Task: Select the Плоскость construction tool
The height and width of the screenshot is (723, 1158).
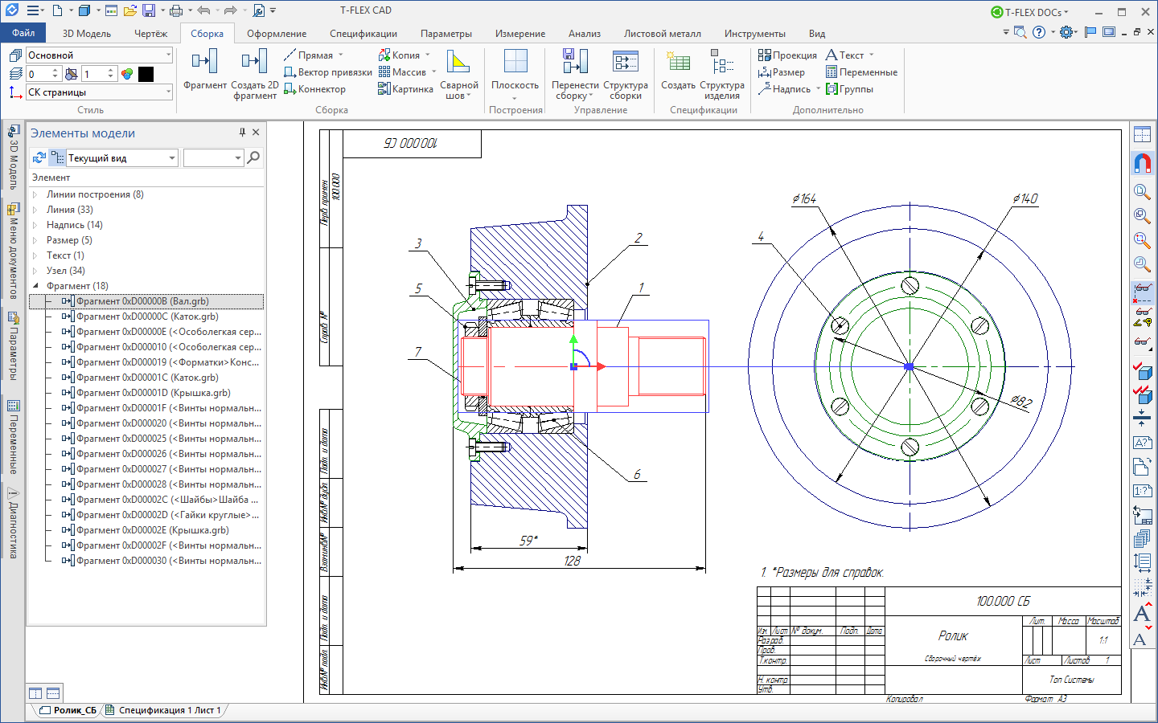Action: pos(515,75)
